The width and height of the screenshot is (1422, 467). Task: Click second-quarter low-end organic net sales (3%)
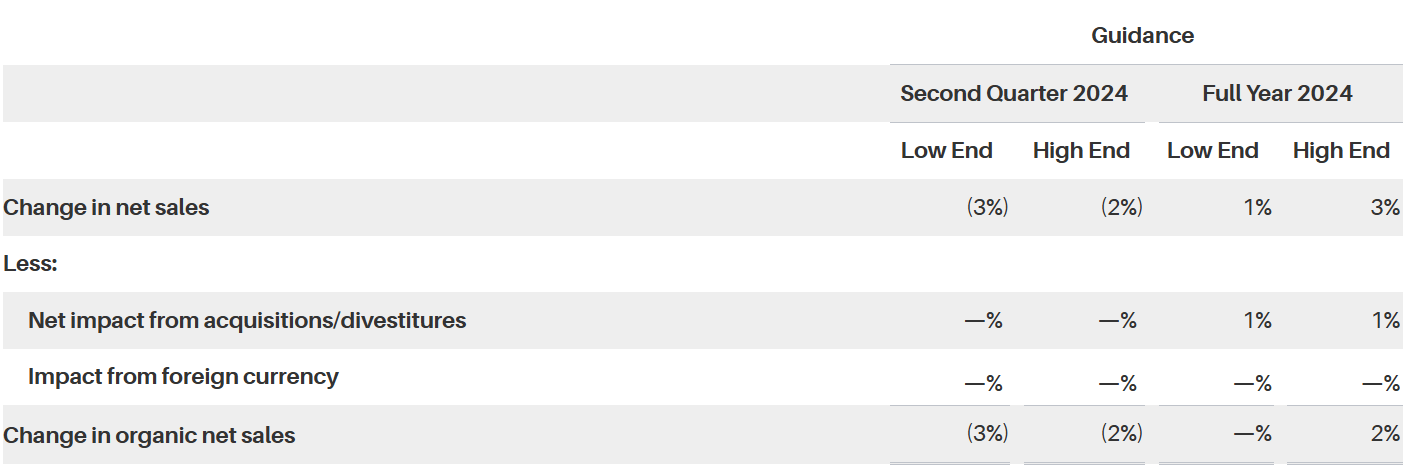(x=987, y=434)
